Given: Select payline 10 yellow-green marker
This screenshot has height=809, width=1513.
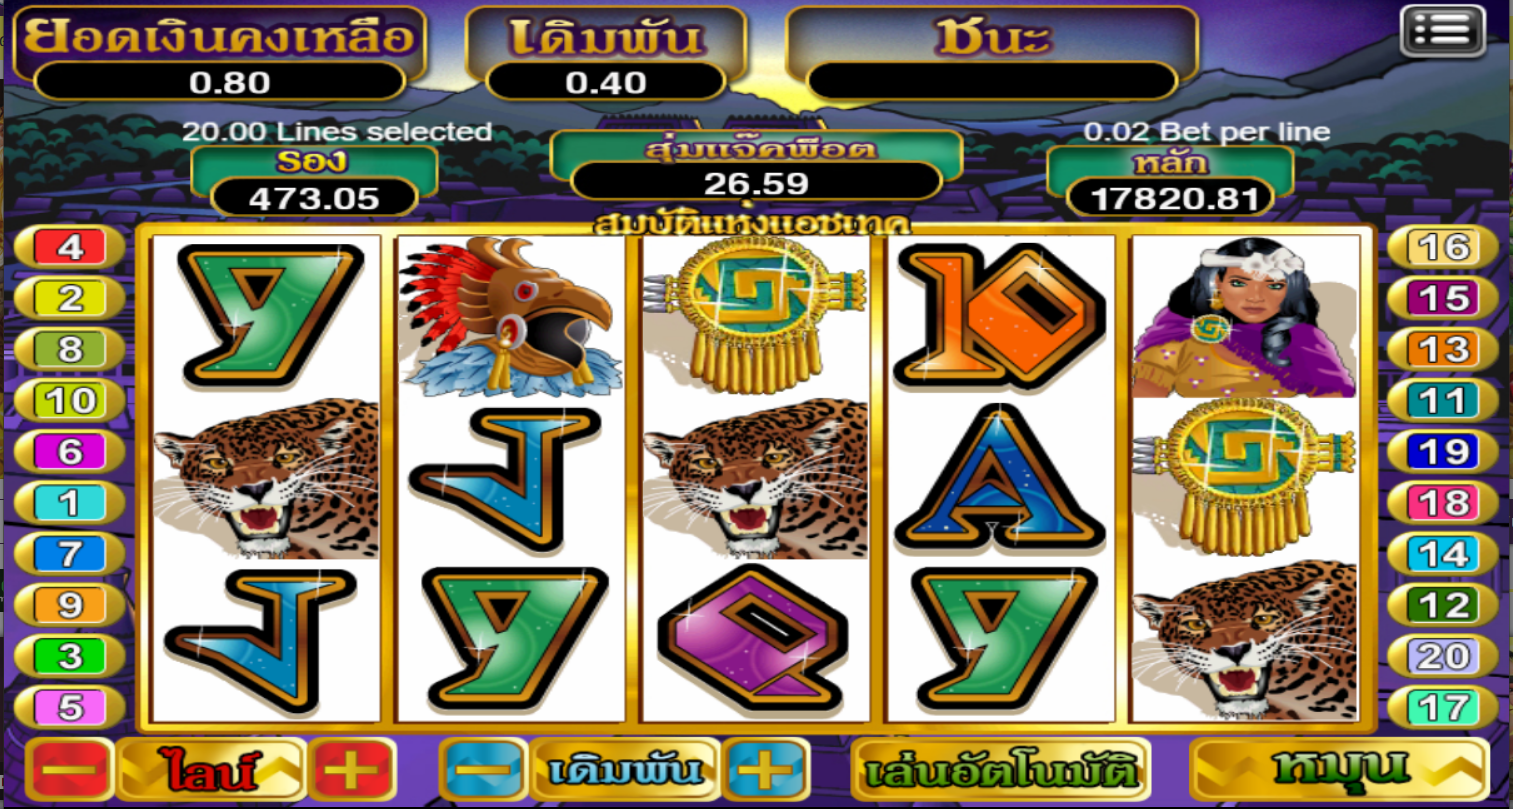Looking at the screenshot, I should pos(70,401).
